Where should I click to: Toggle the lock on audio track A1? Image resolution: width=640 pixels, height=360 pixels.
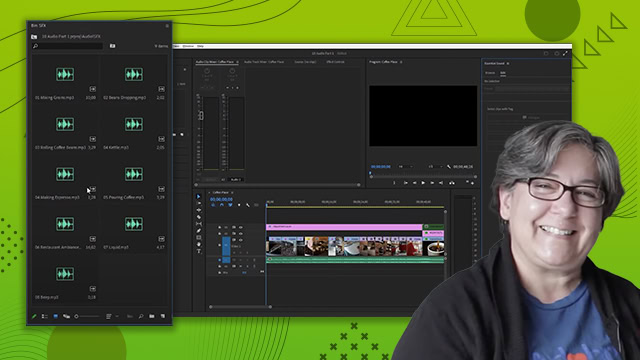[x=219, y=260]
